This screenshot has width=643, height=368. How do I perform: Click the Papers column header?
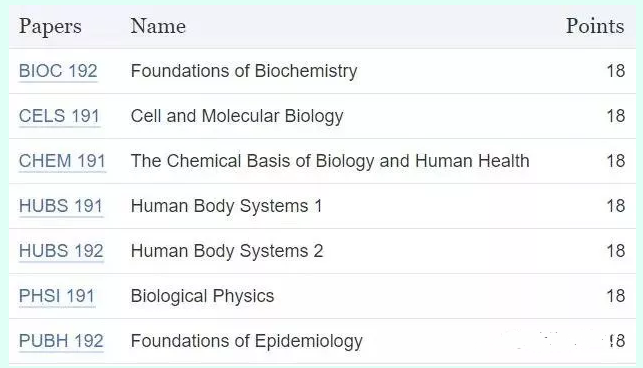tap(50, 27)
